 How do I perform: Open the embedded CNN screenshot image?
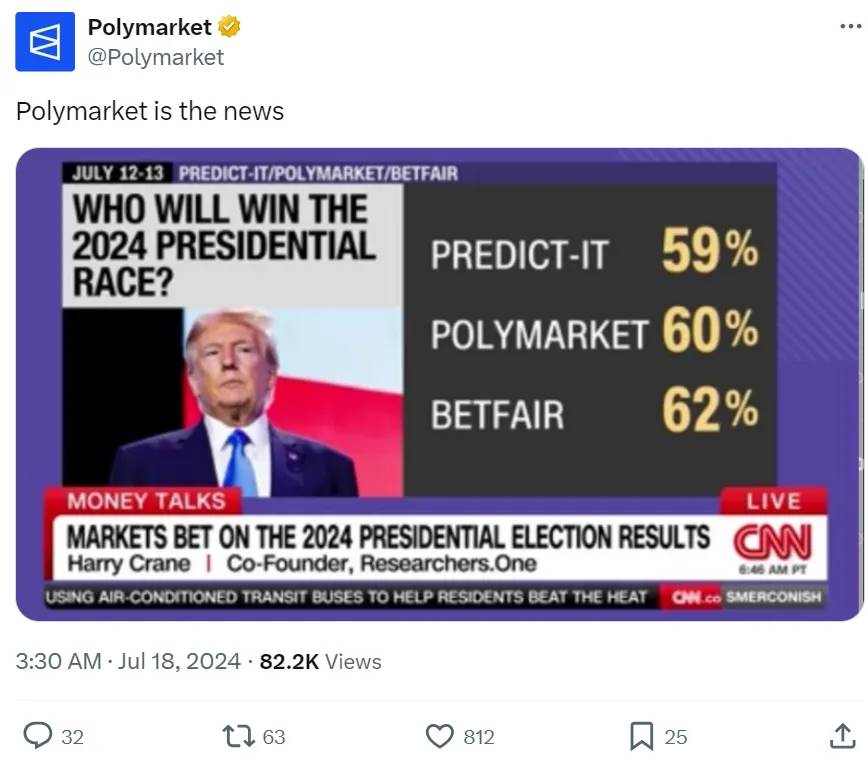434,387
